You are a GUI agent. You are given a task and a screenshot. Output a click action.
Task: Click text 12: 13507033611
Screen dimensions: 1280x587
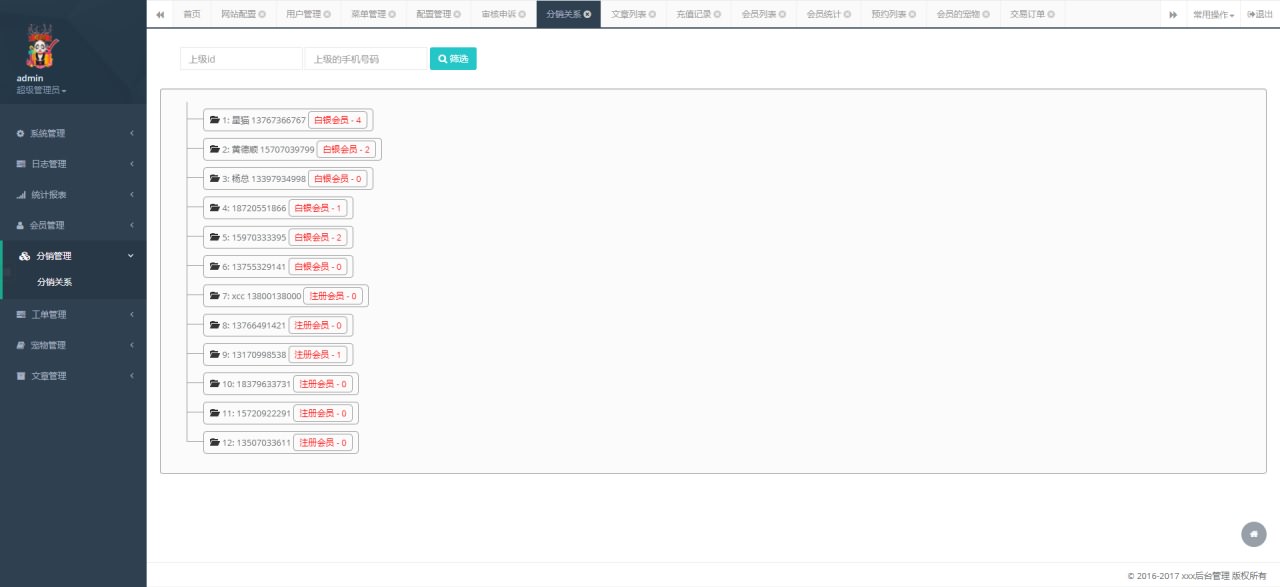tap(256, 442)
